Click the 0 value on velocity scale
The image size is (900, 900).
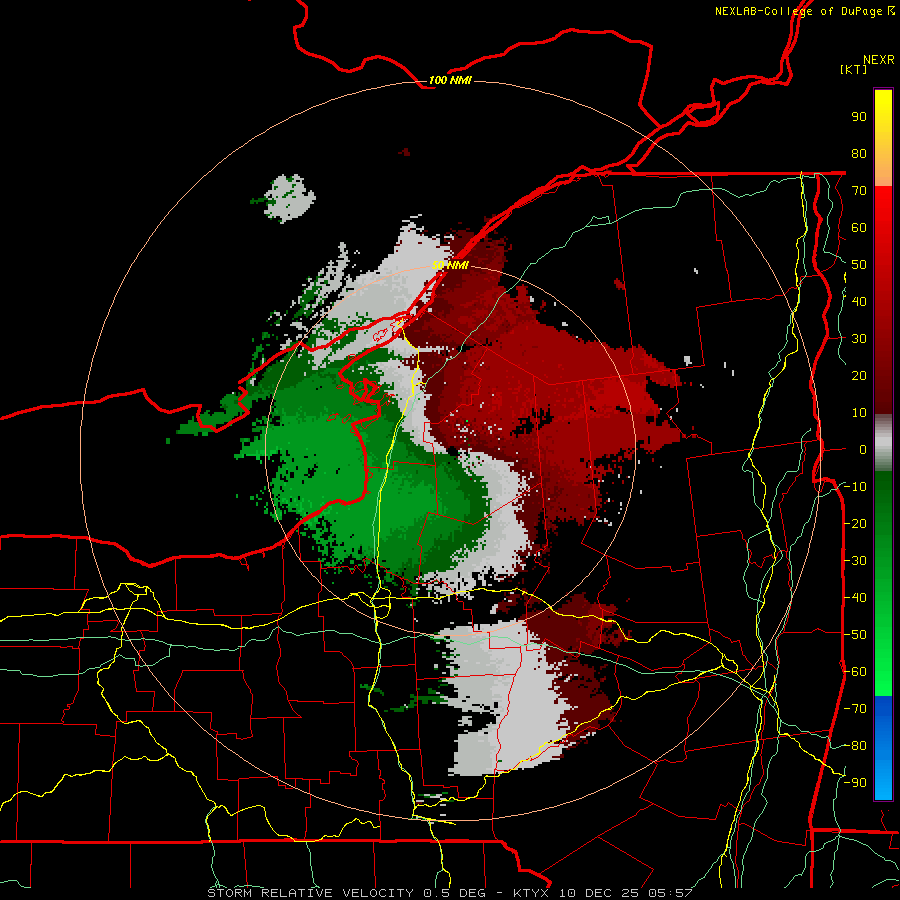[863, 449]
